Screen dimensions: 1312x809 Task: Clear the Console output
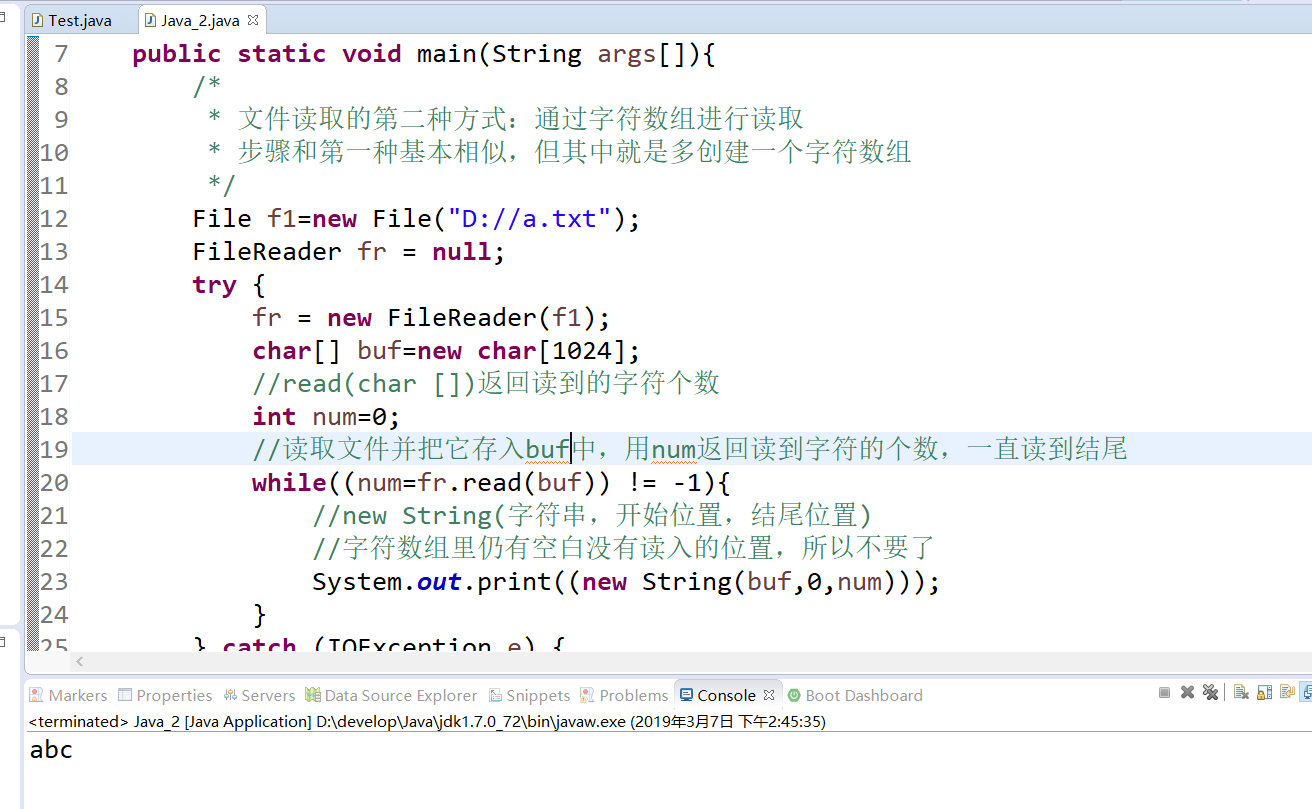(1240, 692)
